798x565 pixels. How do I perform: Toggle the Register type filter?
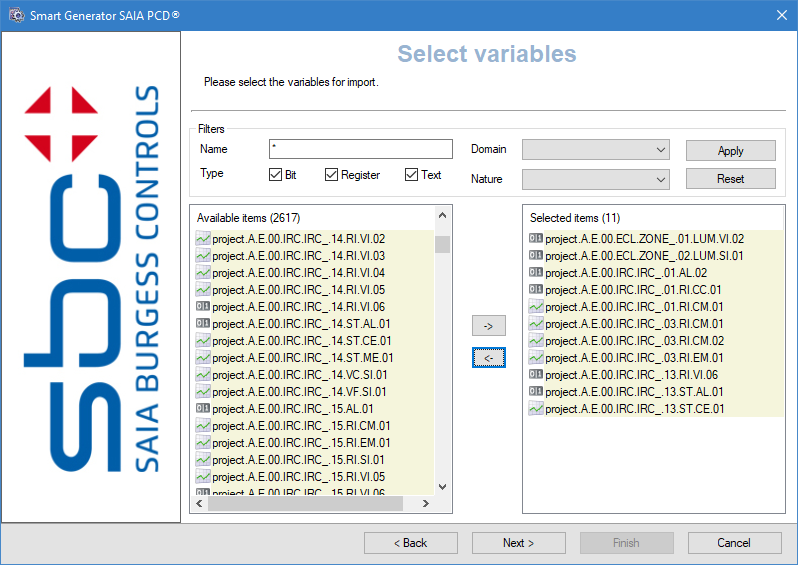pyautogui.click(x=331, y=175)
